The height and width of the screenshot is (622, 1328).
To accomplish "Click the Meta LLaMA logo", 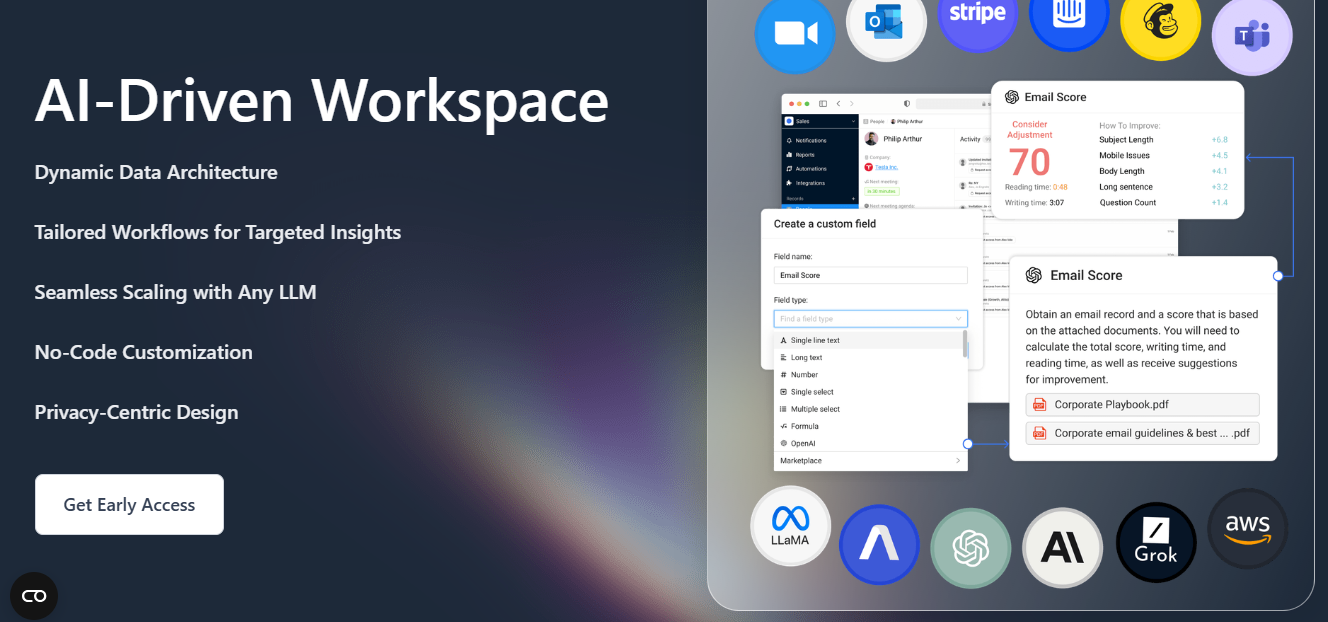I will (790, 525).
